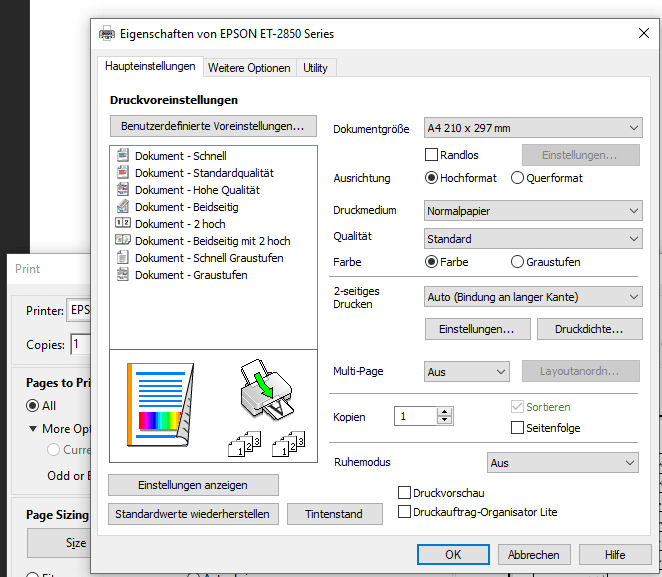Click the Tintenstand button

tap(334, 514)
